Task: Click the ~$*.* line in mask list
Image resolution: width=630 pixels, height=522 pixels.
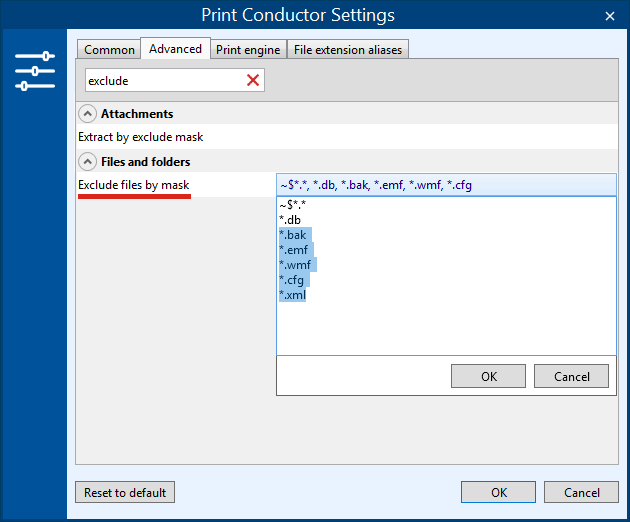Action: [292, 205]
